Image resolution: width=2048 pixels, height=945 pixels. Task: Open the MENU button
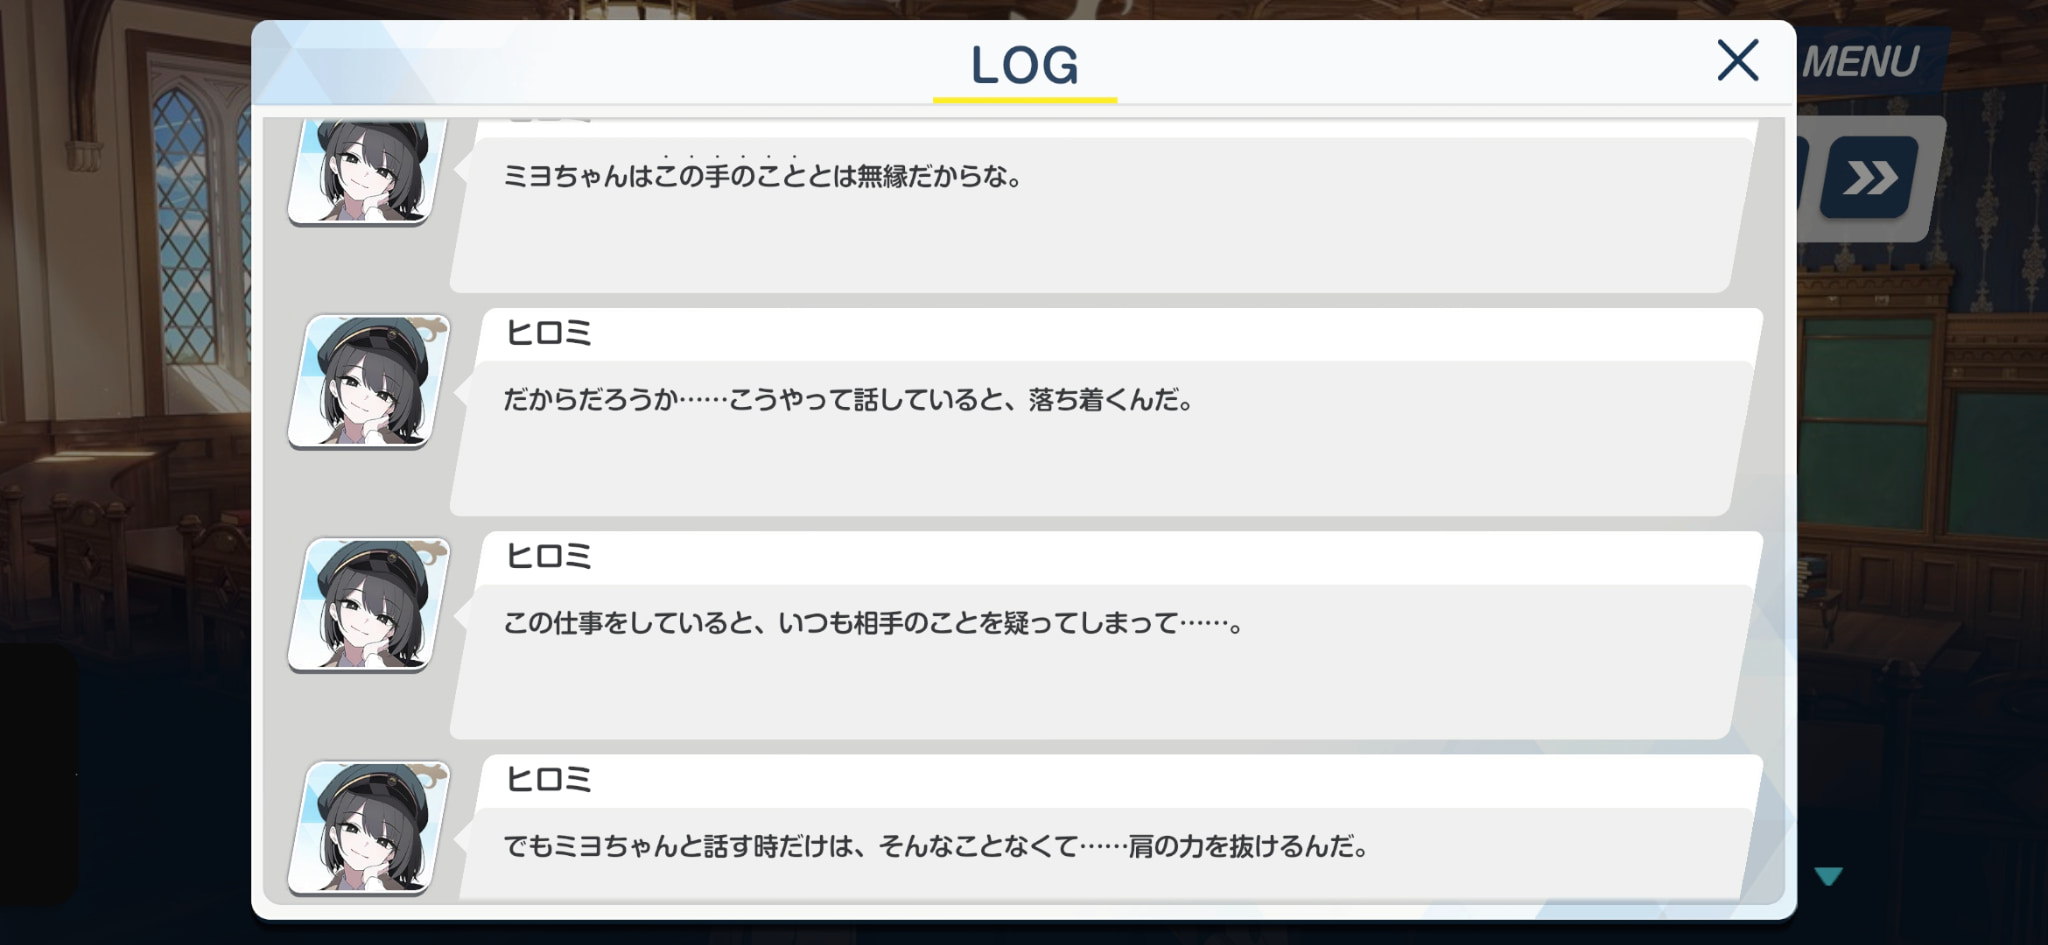1860,62
